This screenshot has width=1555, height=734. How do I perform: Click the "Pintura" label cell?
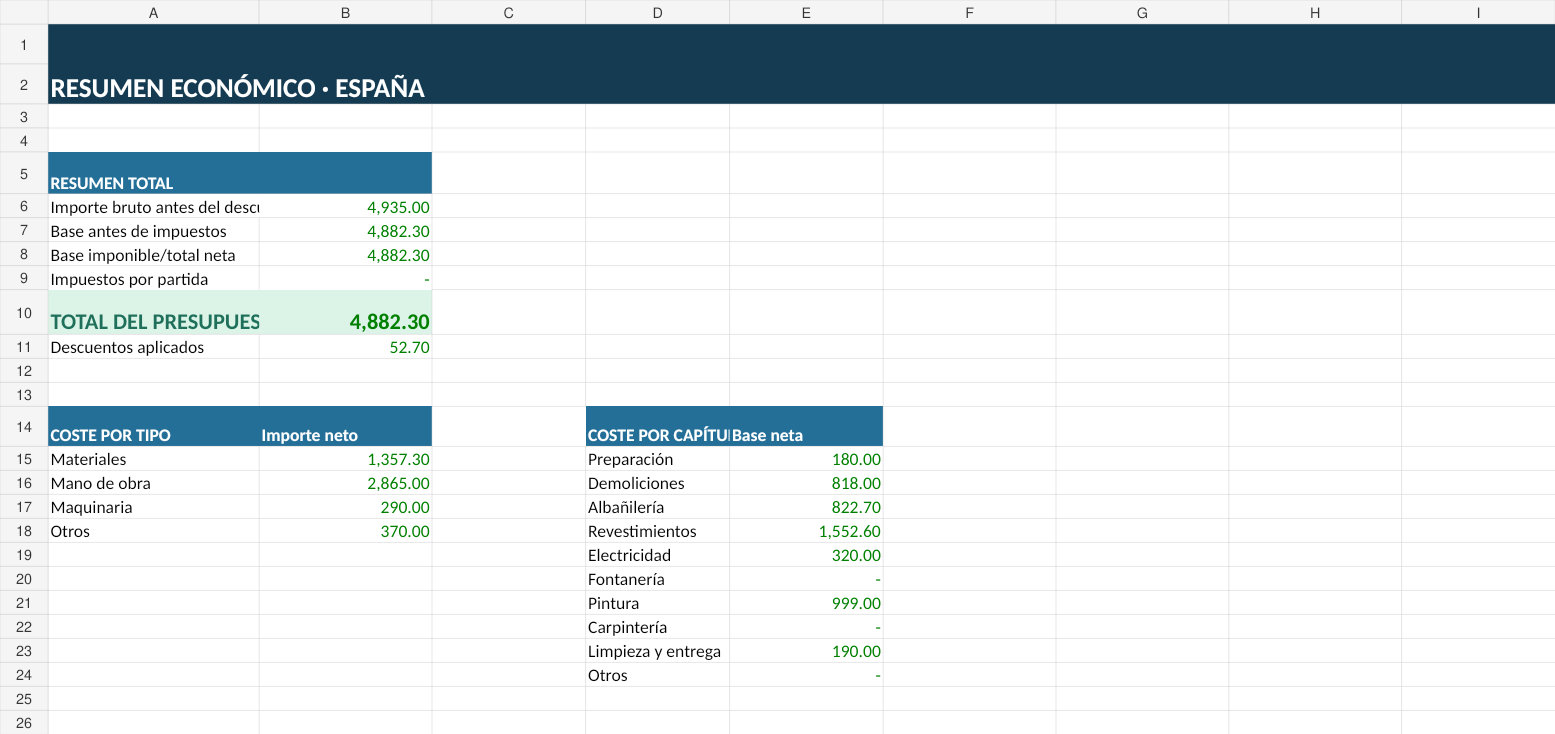point(658,603)
